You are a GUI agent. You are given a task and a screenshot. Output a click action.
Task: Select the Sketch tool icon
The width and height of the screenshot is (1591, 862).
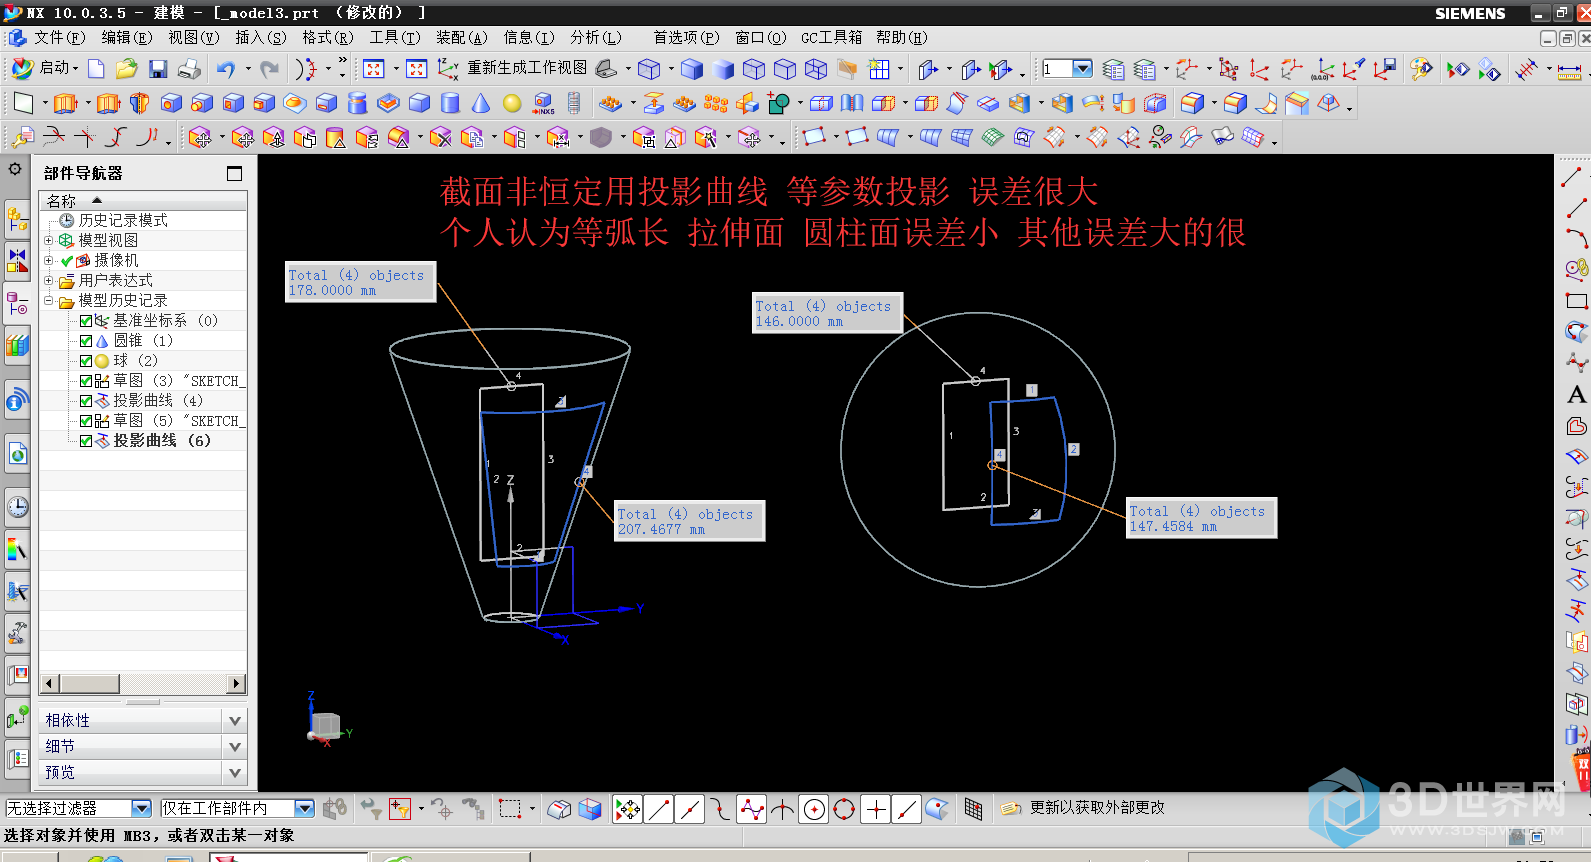[22, 102]
